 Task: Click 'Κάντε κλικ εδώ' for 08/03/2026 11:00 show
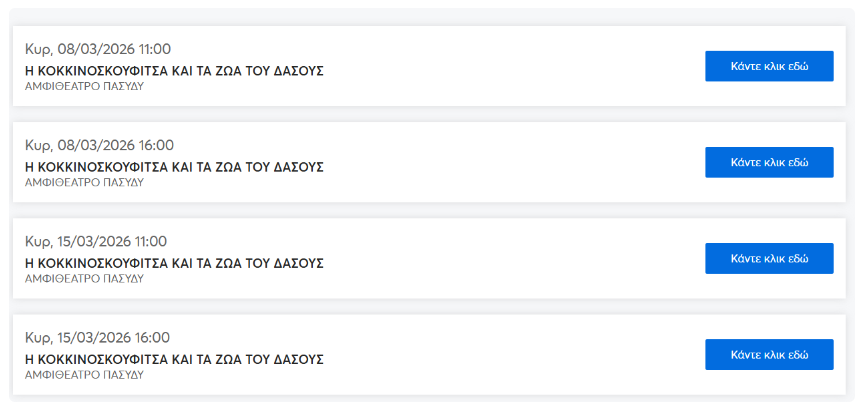tap(768, 66)
